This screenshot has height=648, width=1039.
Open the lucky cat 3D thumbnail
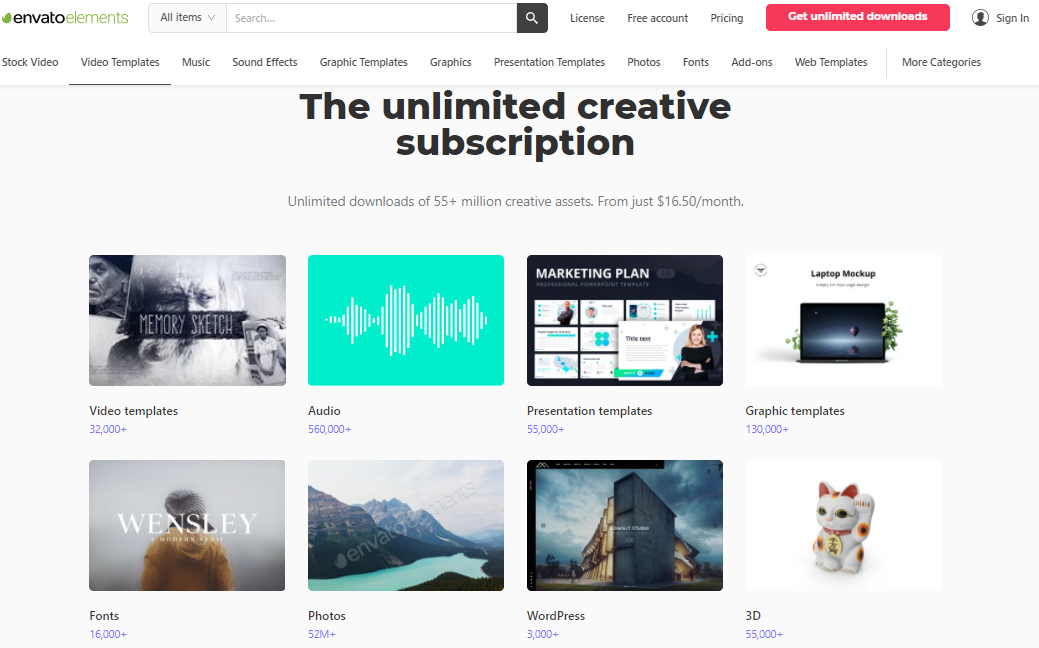coord(844,525)
